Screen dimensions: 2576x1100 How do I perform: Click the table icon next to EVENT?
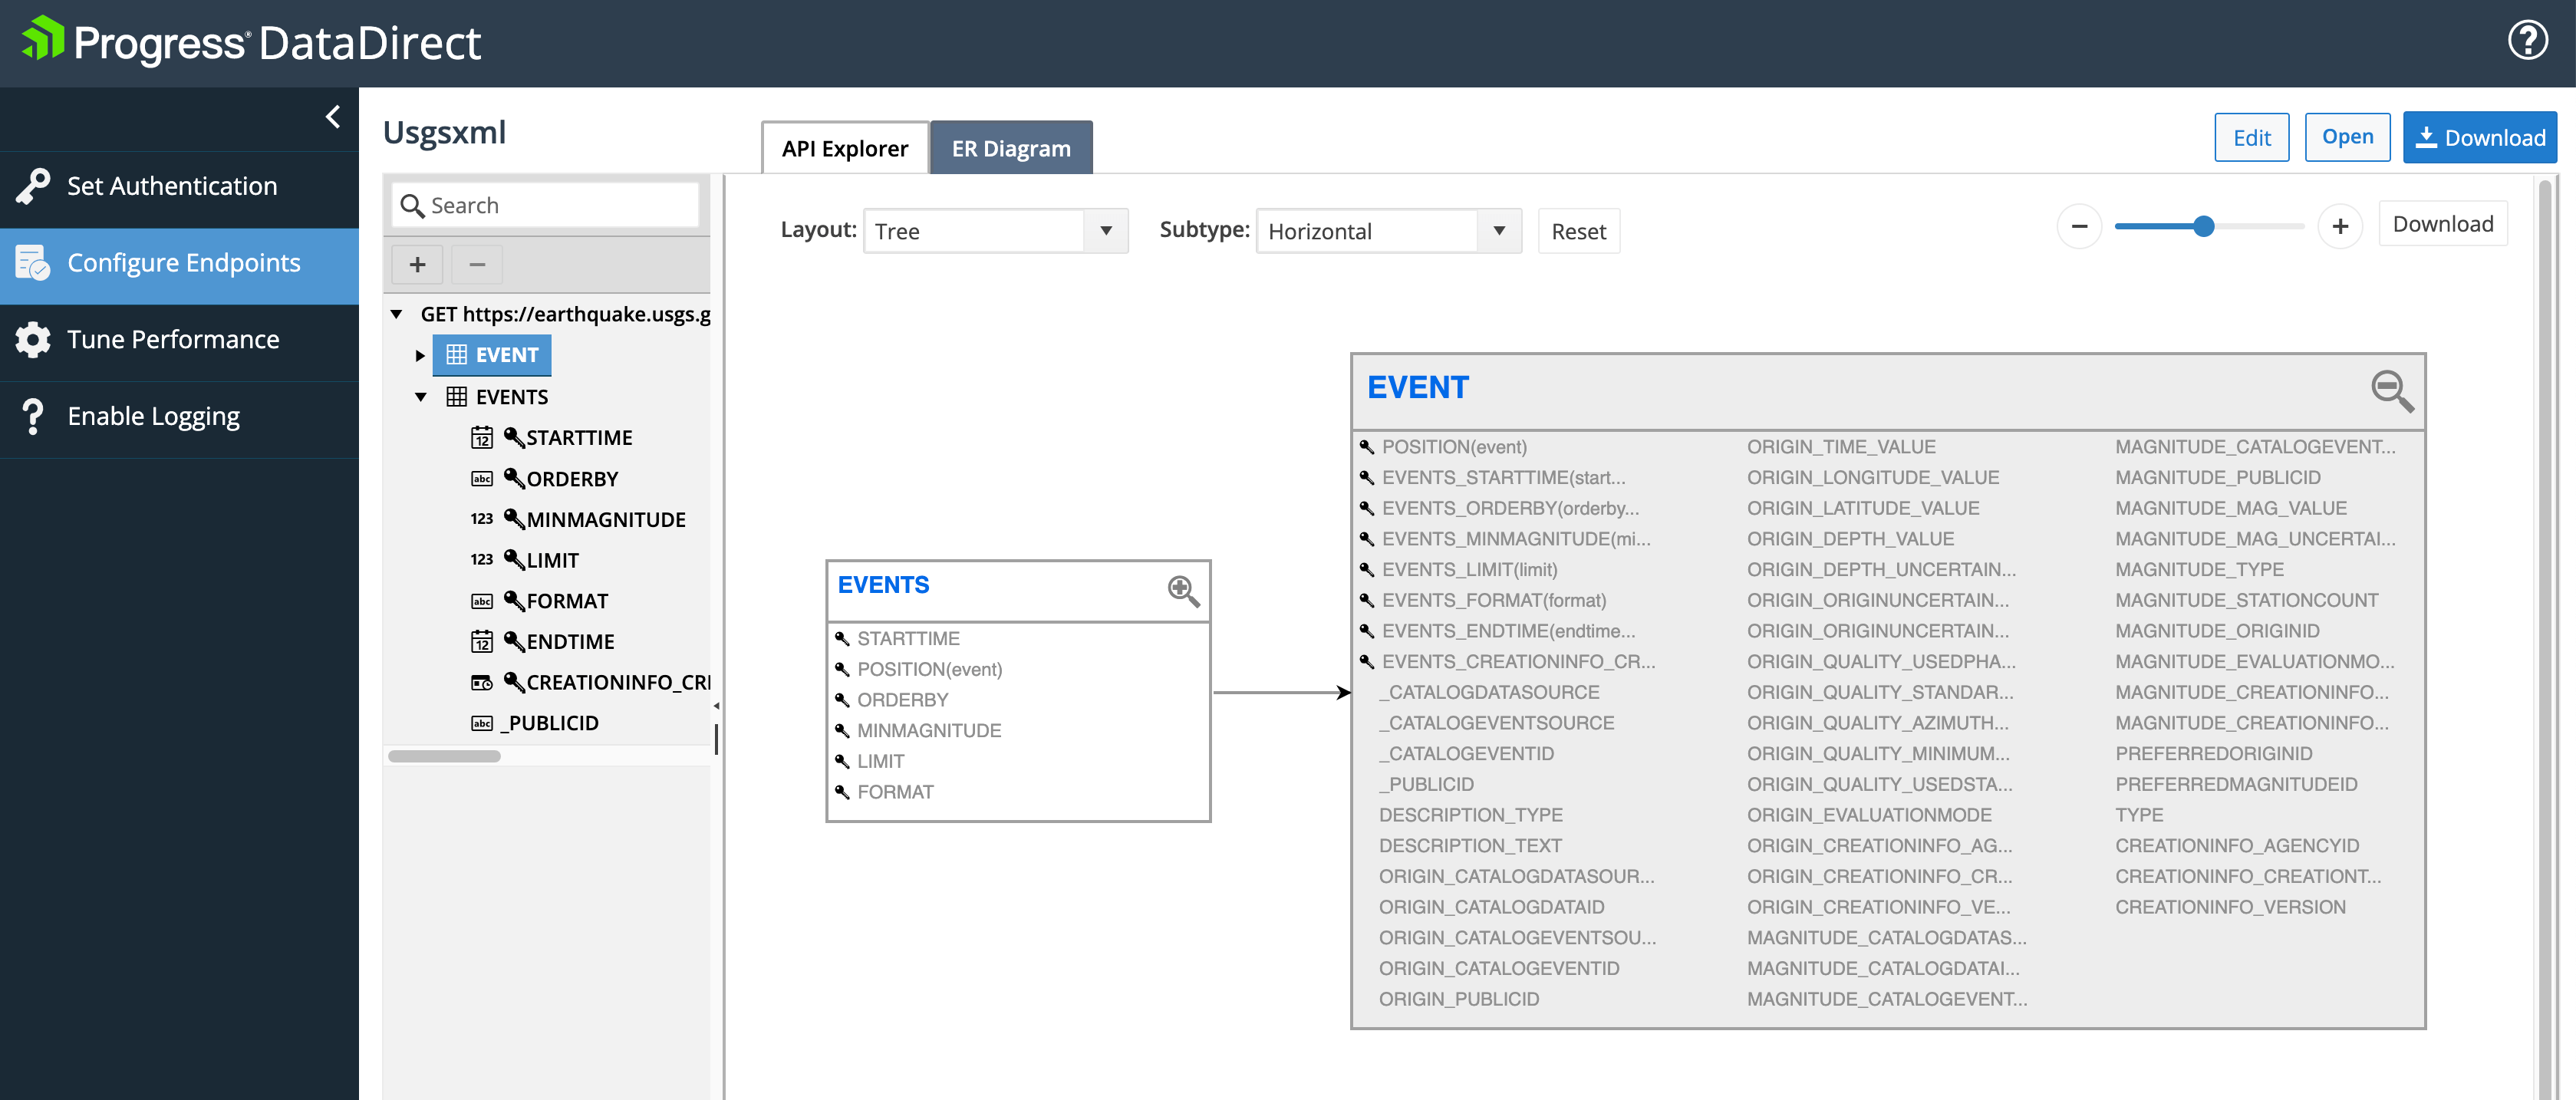[456, 355]
